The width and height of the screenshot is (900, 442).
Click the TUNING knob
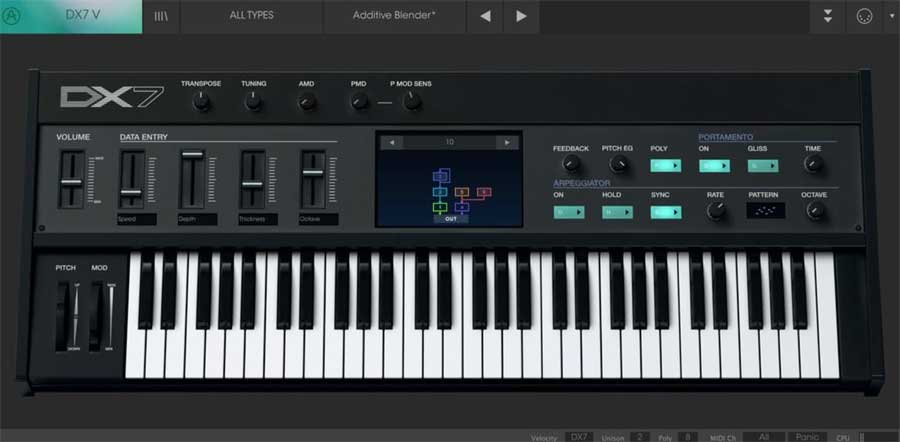click(x=253, y=102)
